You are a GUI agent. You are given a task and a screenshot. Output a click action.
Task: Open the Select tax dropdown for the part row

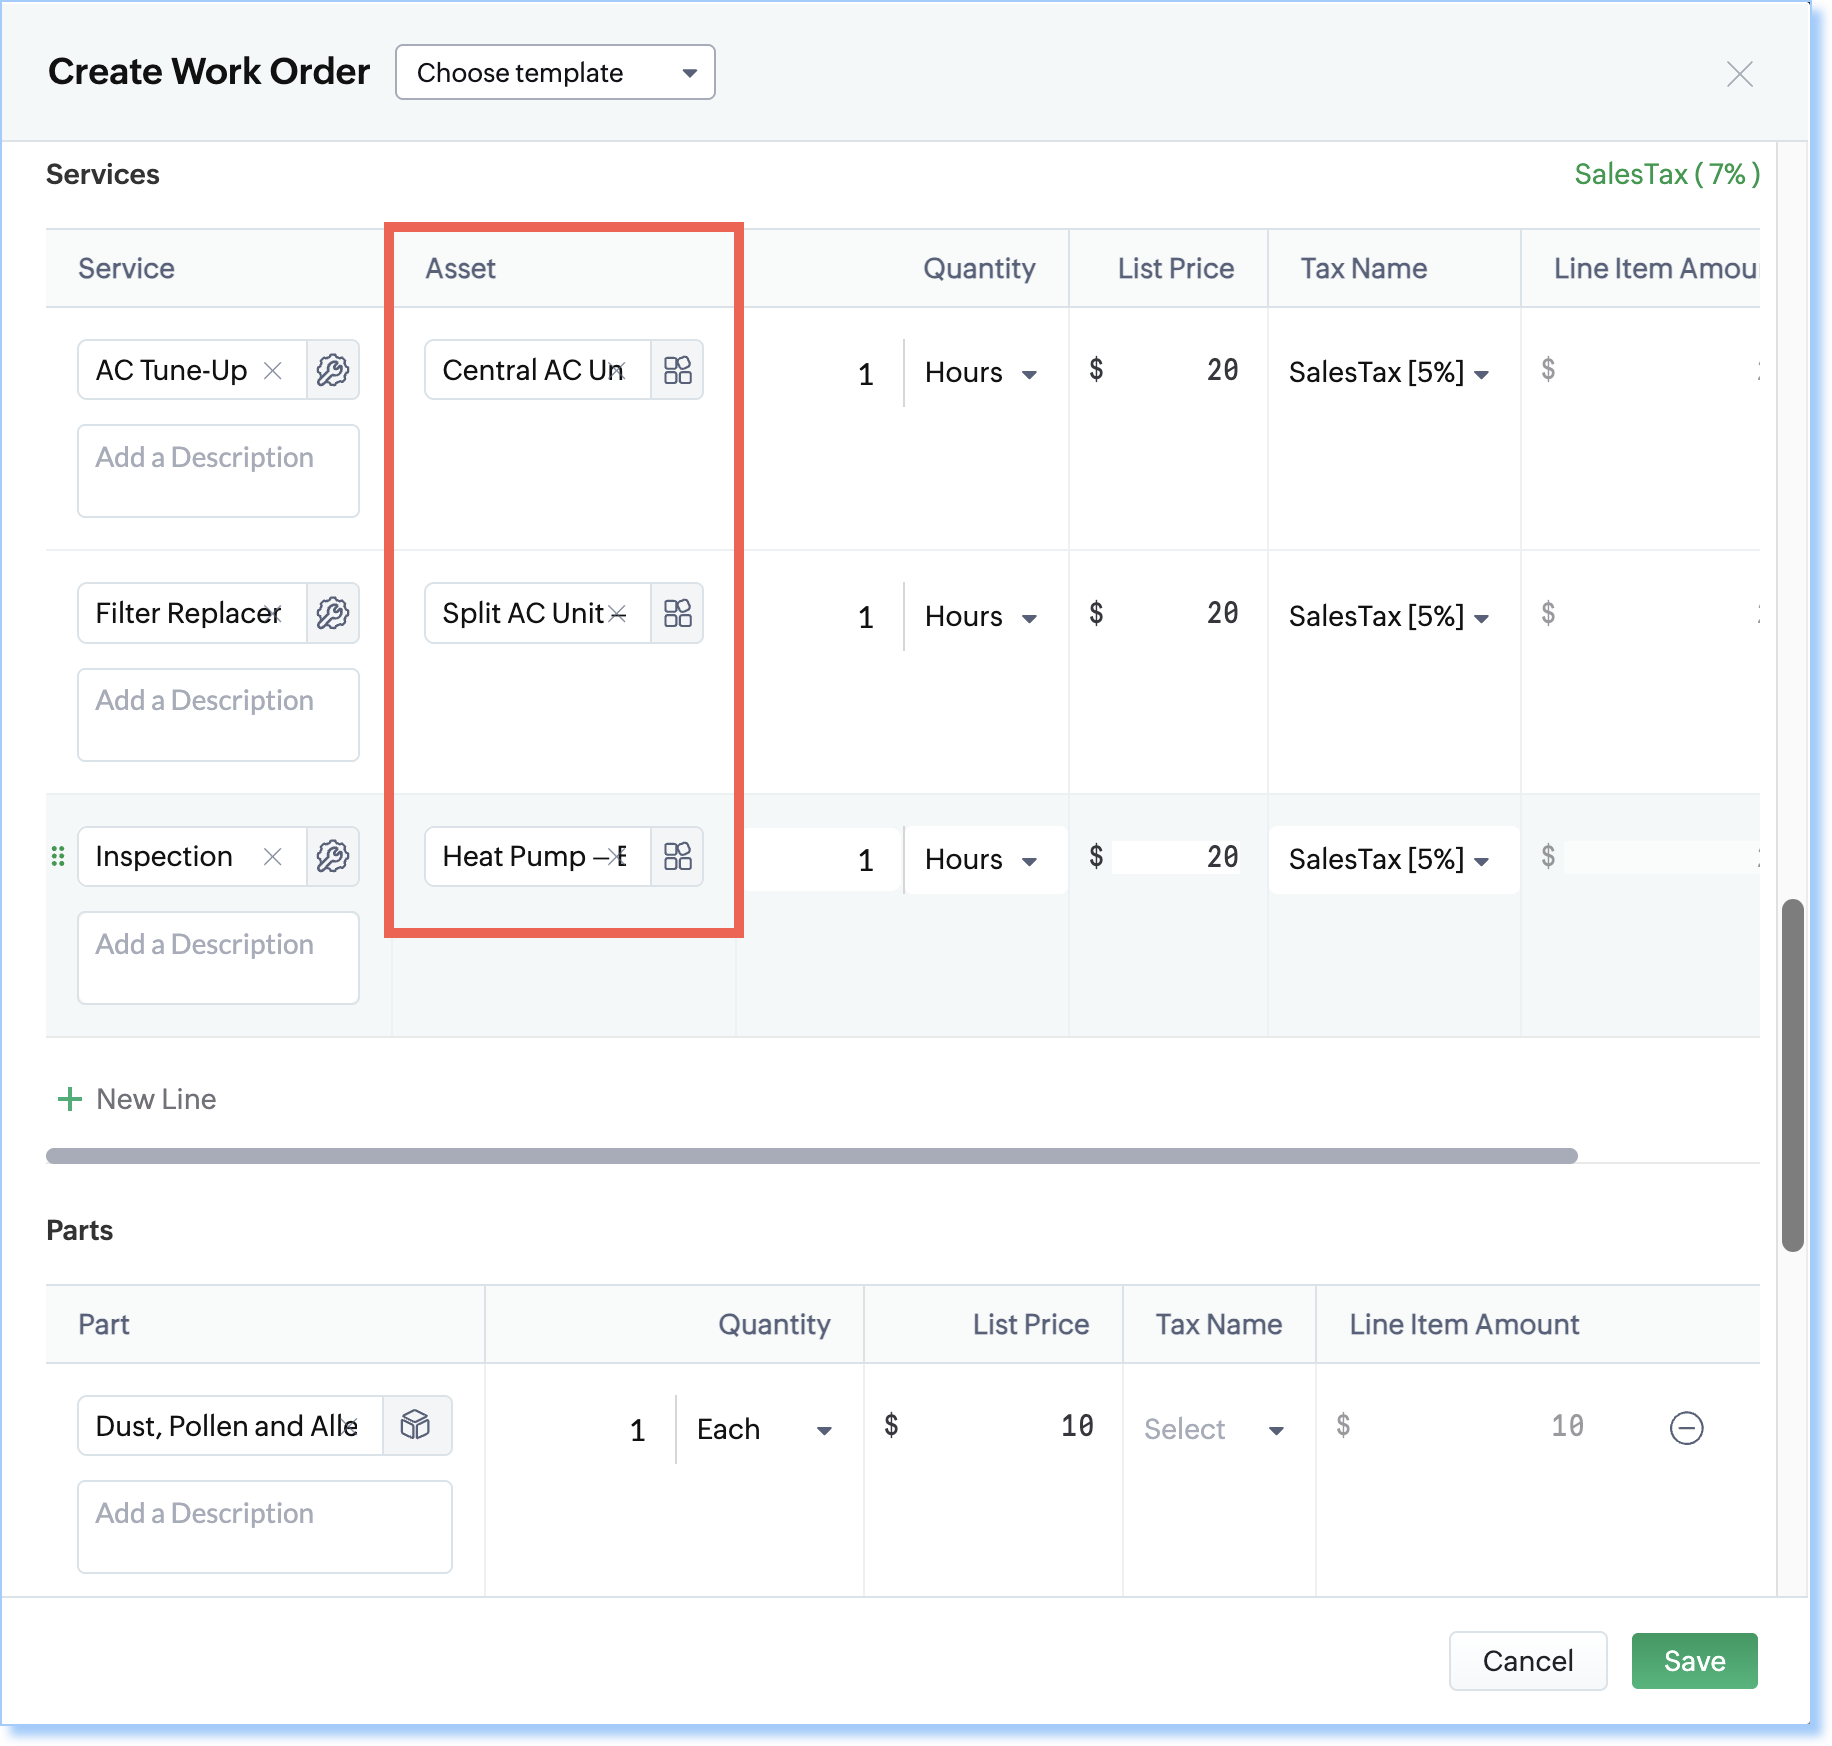[x=1213, y=1429]
